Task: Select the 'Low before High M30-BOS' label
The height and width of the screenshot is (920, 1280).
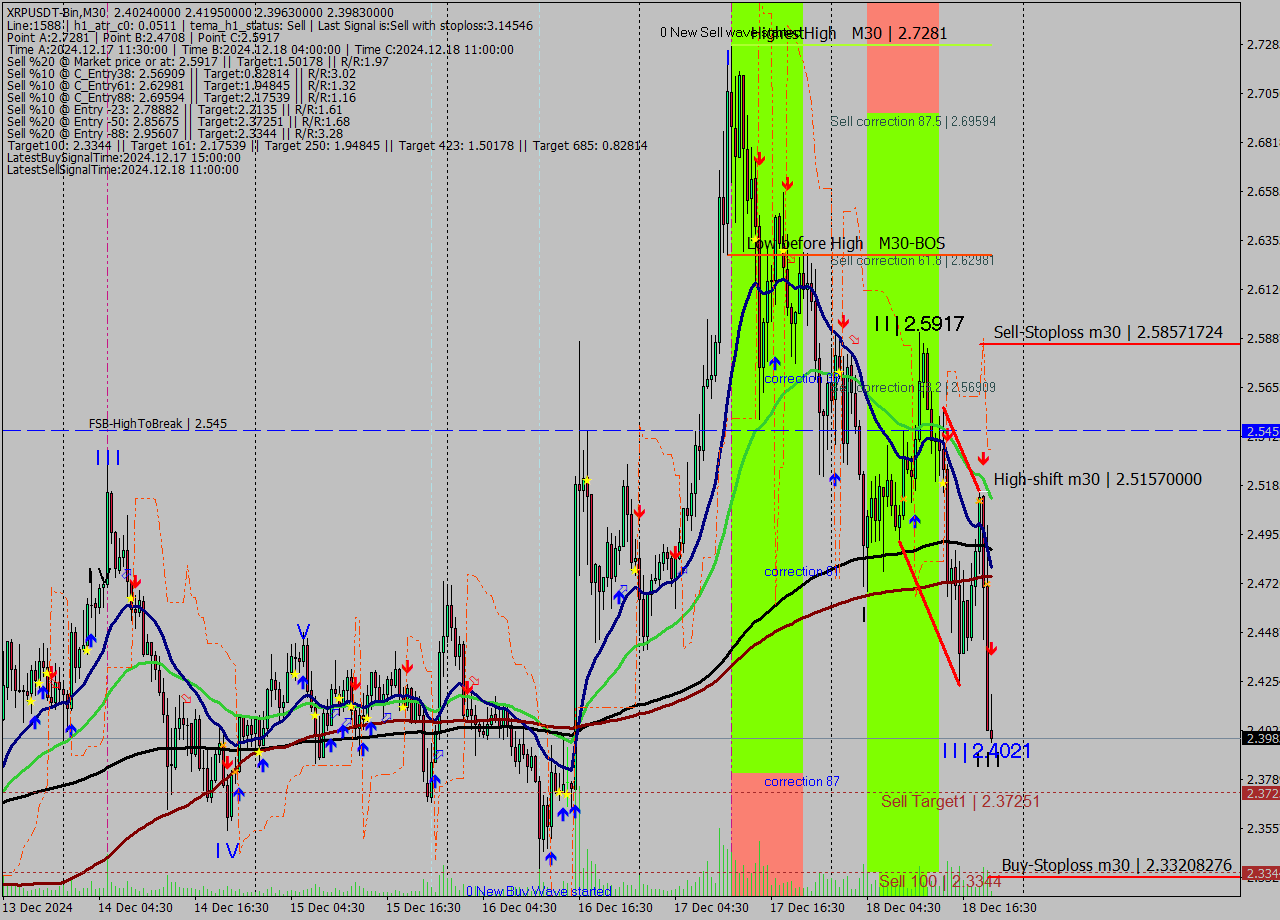Action: coord(846,243)
